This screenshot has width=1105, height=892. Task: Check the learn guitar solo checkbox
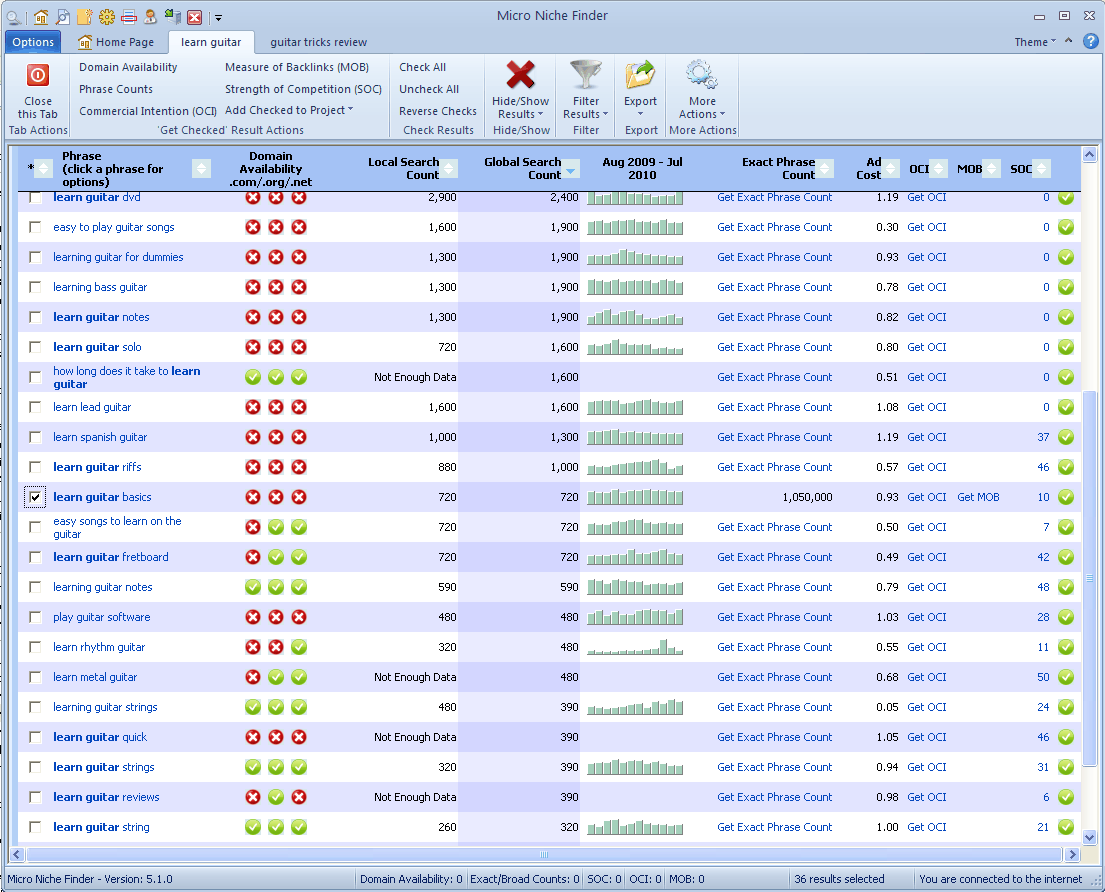coord(35,347)
